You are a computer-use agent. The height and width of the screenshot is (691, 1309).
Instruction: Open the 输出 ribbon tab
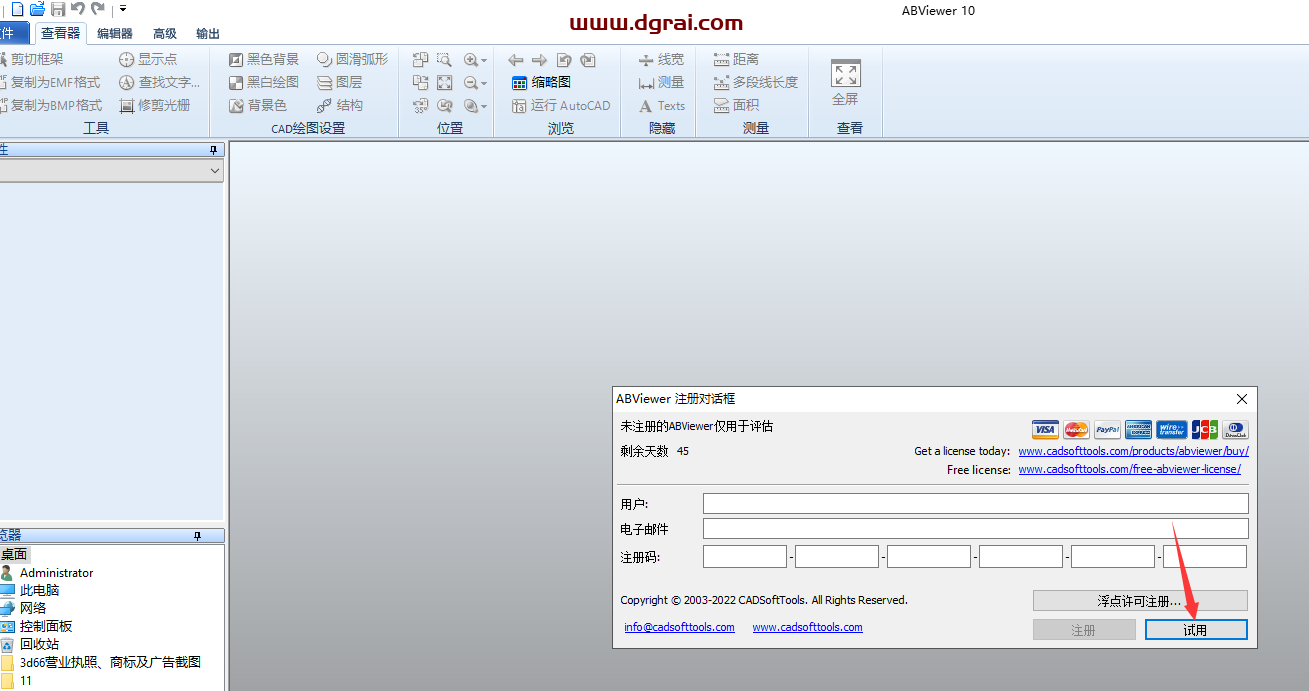[208, 33]
